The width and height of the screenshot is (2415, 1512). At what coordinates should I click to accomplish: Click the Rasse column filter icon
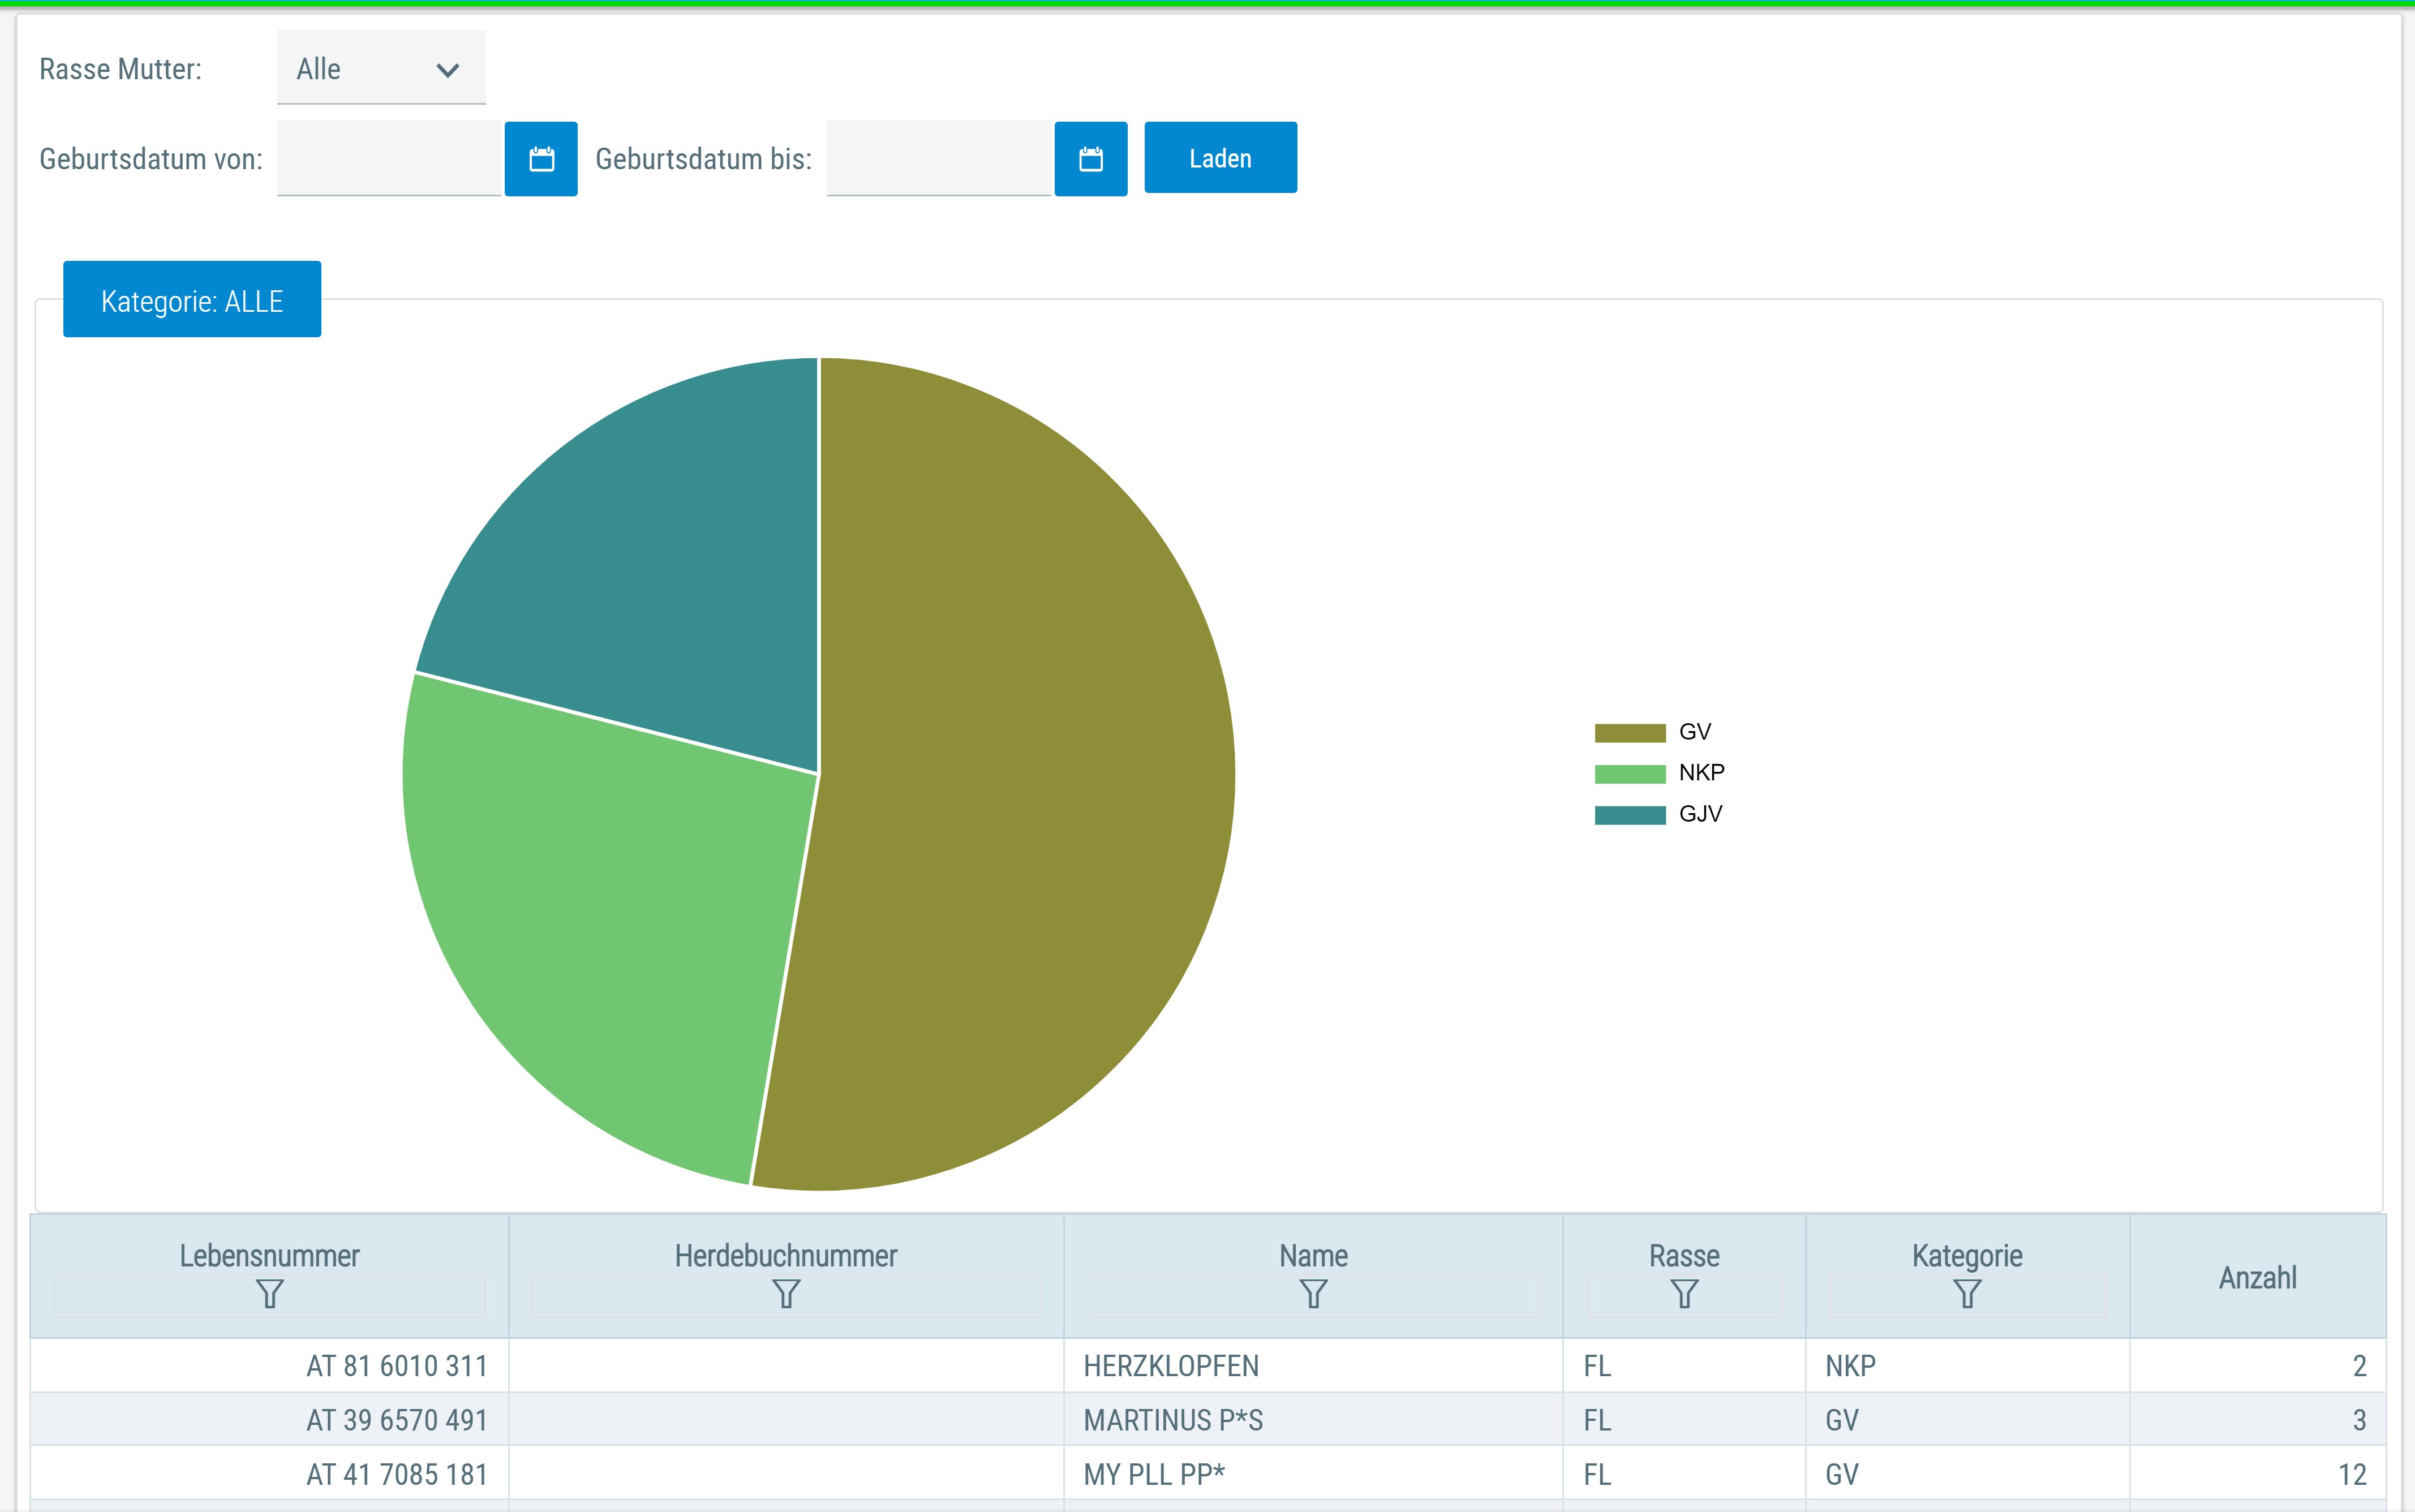(x=1684, y=1294)
